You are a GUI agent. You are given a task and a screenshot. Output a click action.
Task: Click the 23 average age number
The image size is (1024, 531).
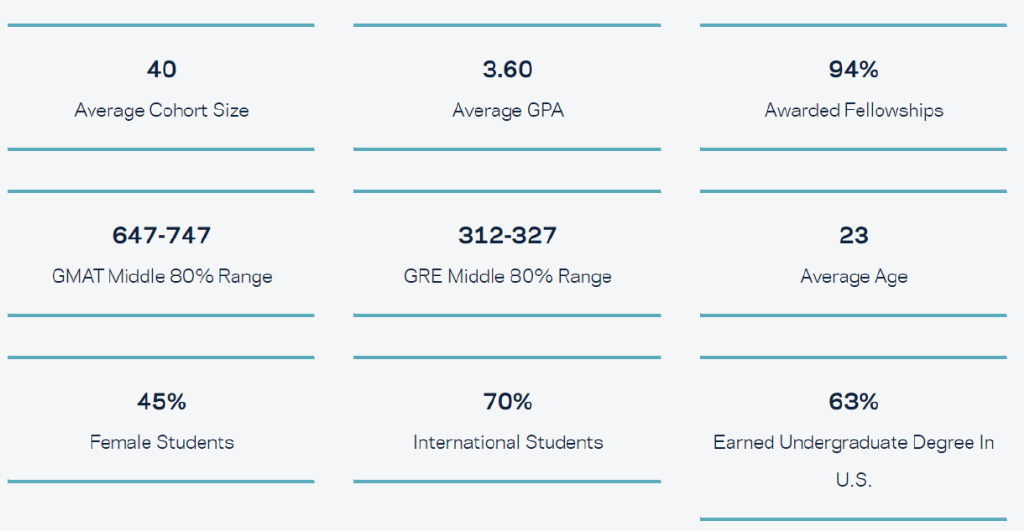coord(853,235)
